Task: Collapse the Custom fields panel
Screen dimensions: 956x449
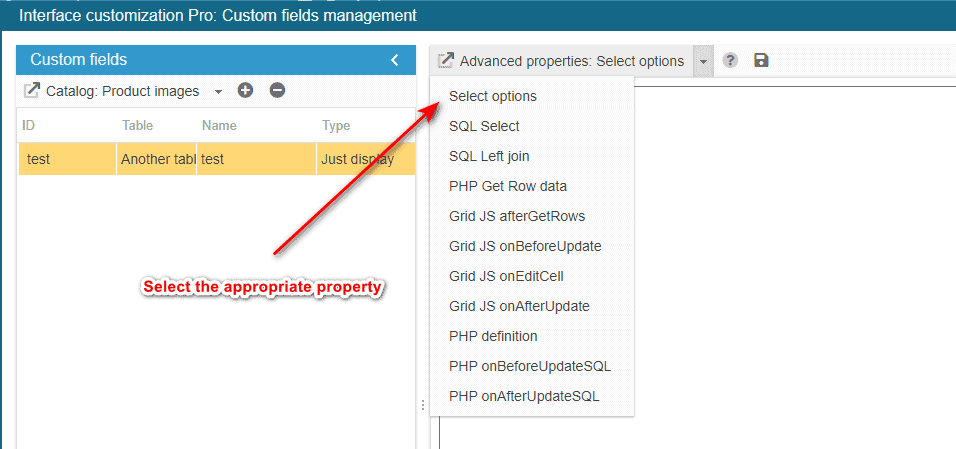Action: point(395,60)
